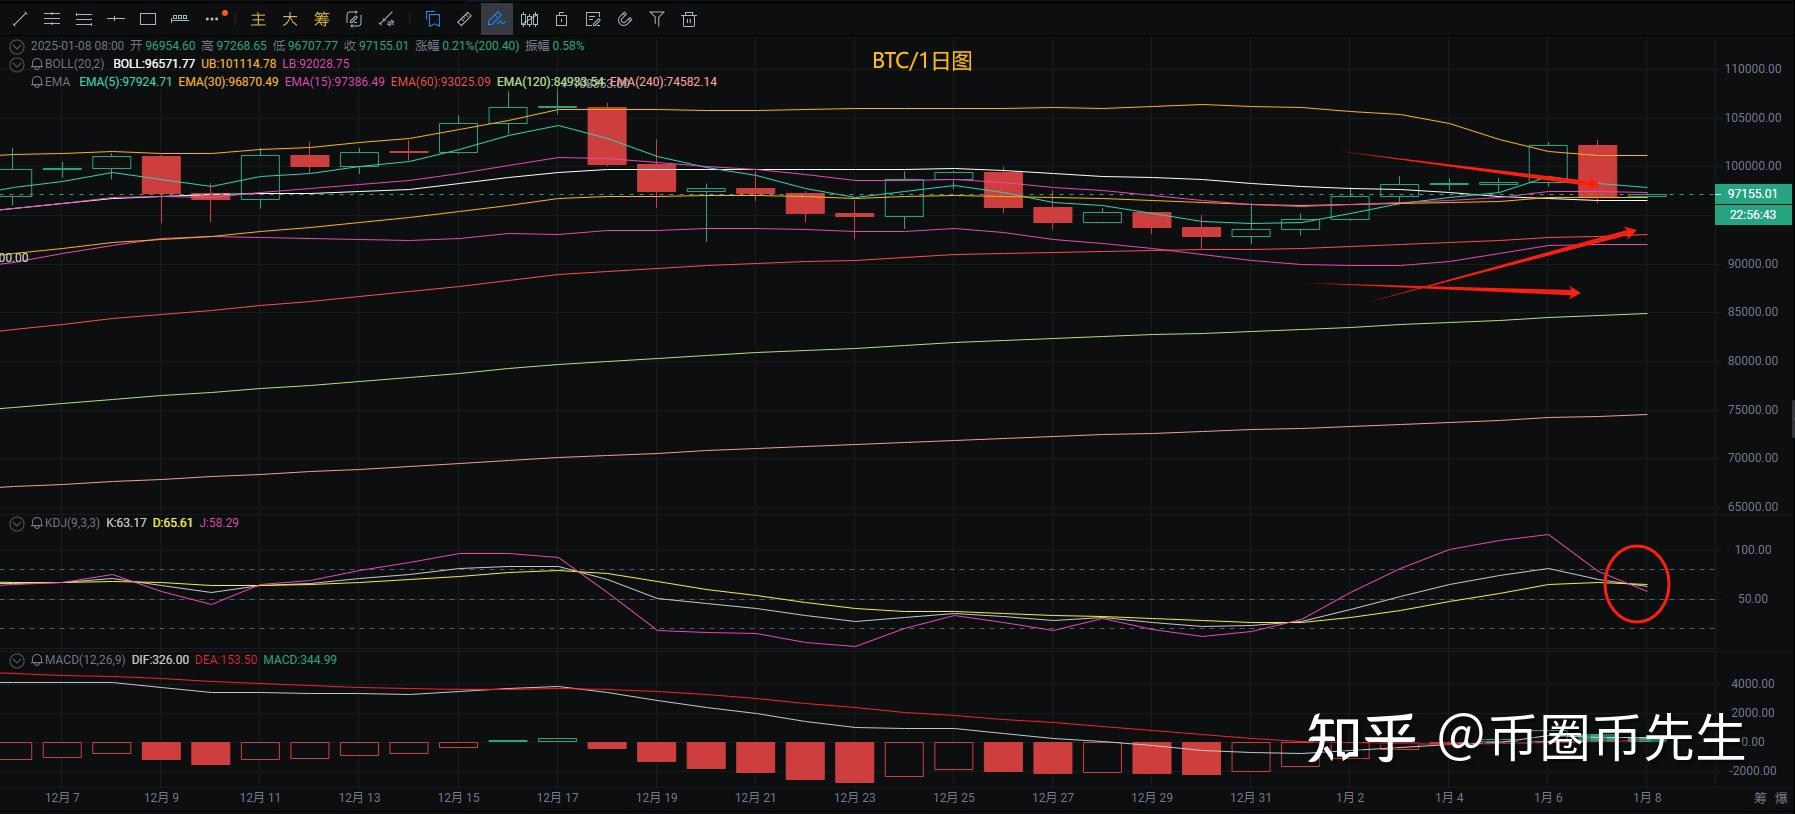Select the three horizontal lines tool
Viewport: 1795px width, 814px height.
tap(84, 19)
